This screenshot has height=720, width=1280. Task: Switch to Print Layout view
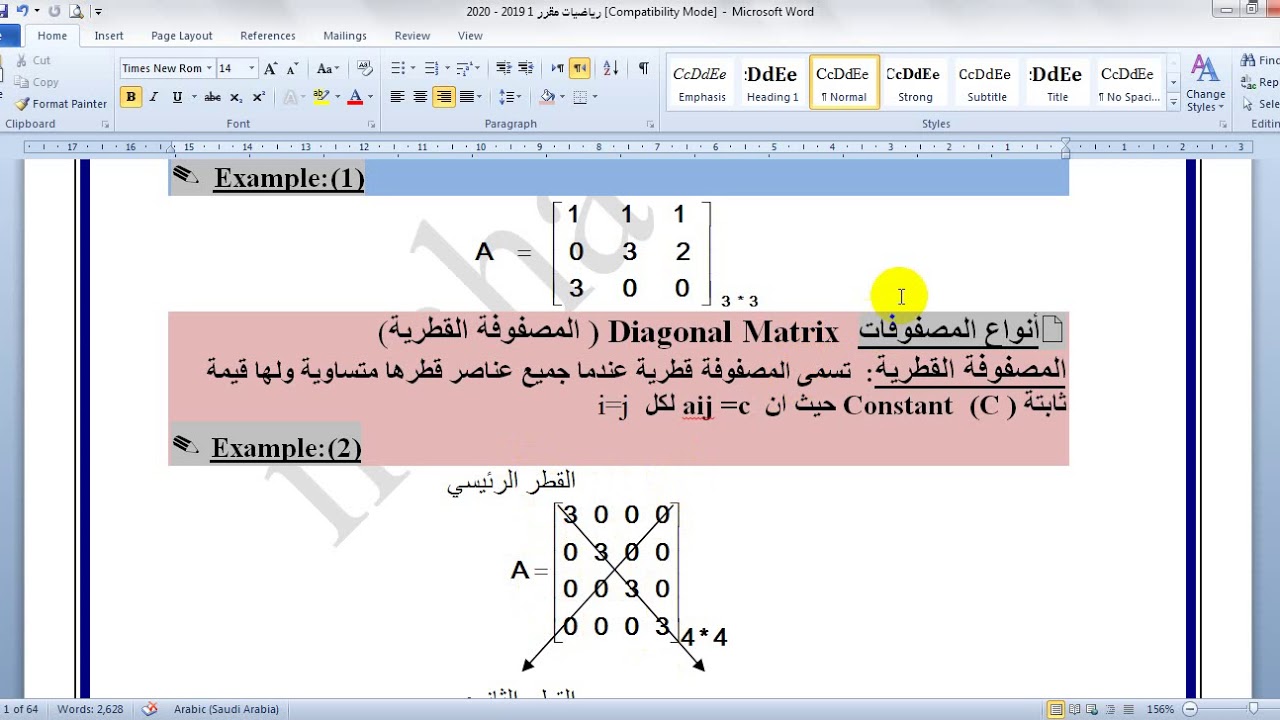1055,709
